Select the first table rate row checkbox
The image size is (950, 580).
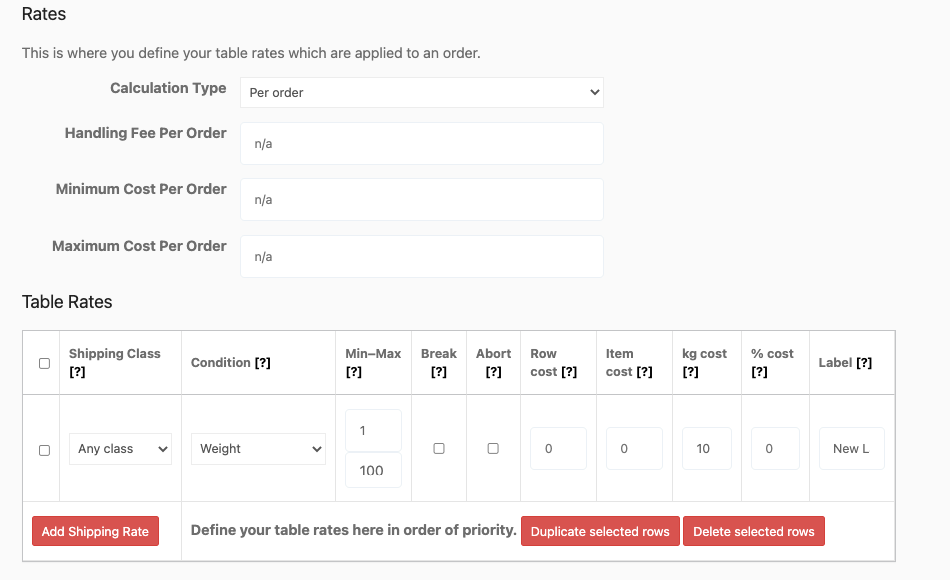[43, 448]
